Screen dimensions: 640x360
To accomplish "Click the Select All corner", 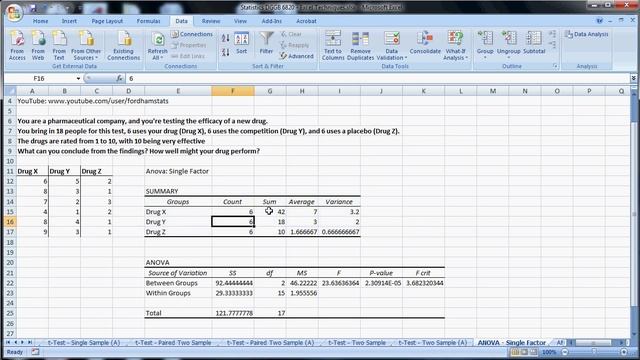I will point(10,91).
